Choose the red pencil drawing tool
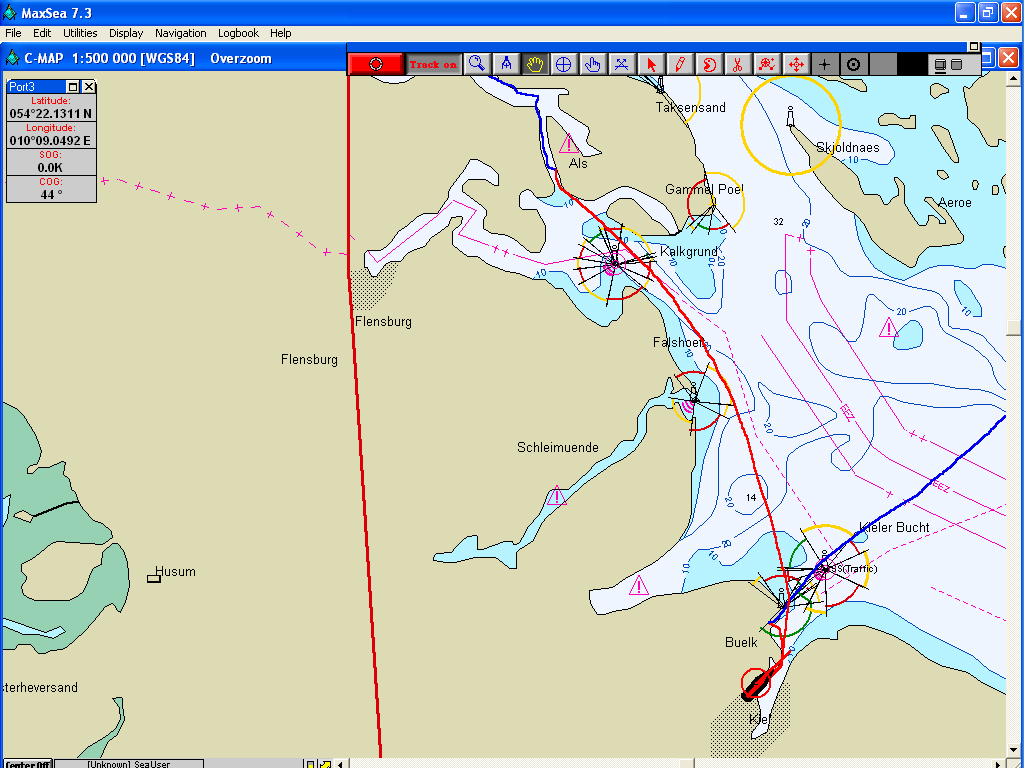The width and height of the screenshot is (1024, 768). tap(680, 64)
